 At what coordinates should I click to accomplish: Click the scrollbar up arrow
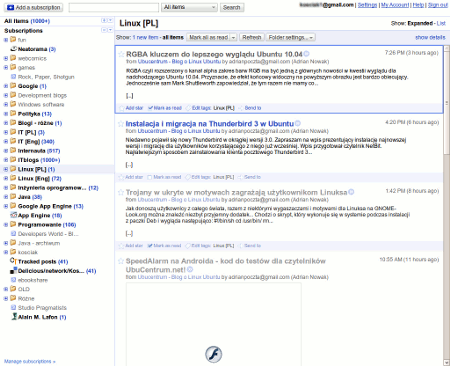point(446,48)
